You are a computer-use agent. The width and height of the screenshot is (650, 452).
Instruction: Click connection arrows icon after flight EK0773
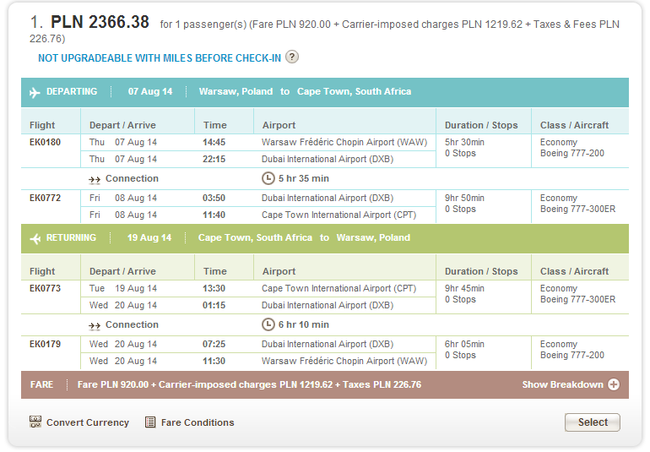coord(95,325)
